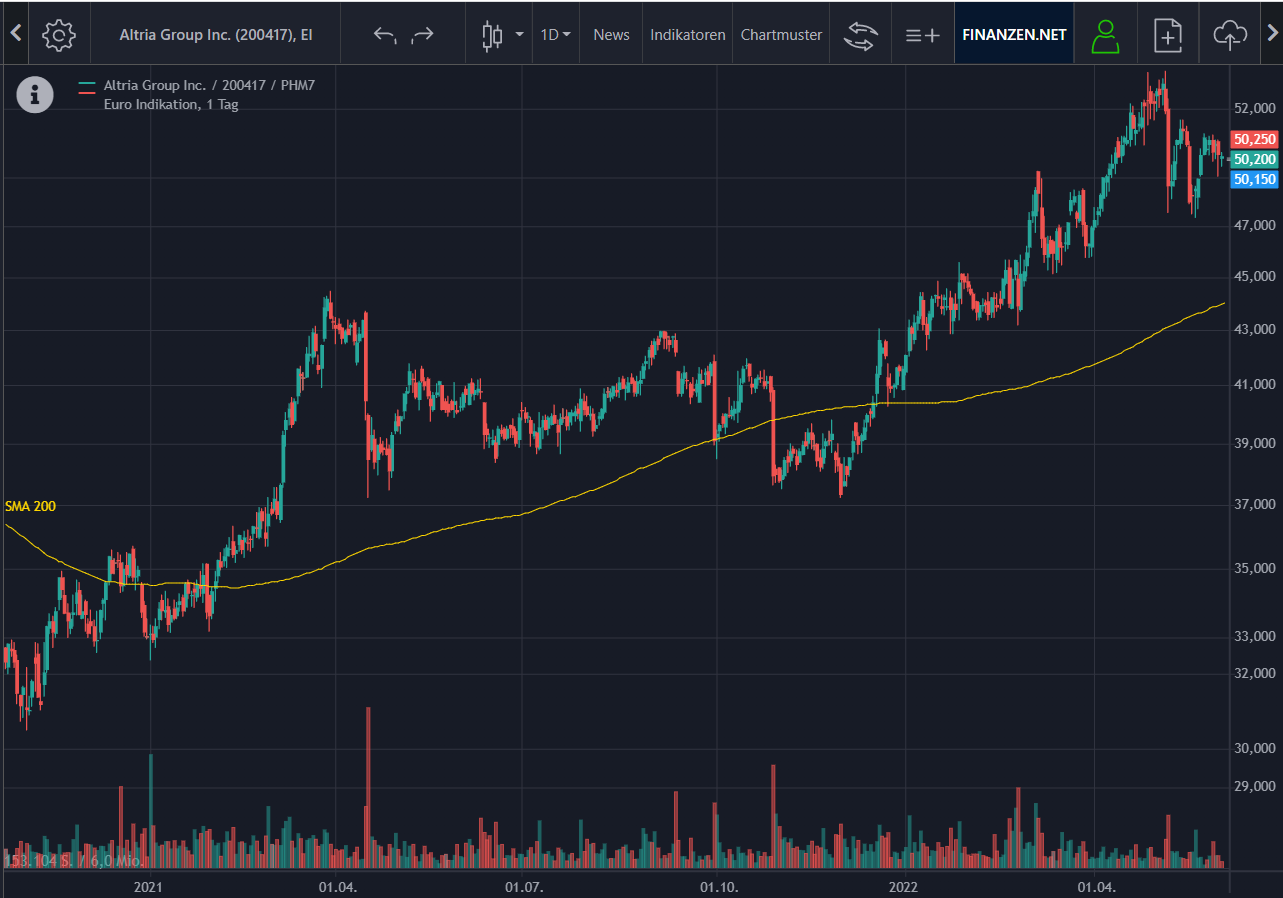This screenshot has height=898, width=1283.
Task: Click the left chevron to collapse the sidebar
Action: click(x=15, y=34)
